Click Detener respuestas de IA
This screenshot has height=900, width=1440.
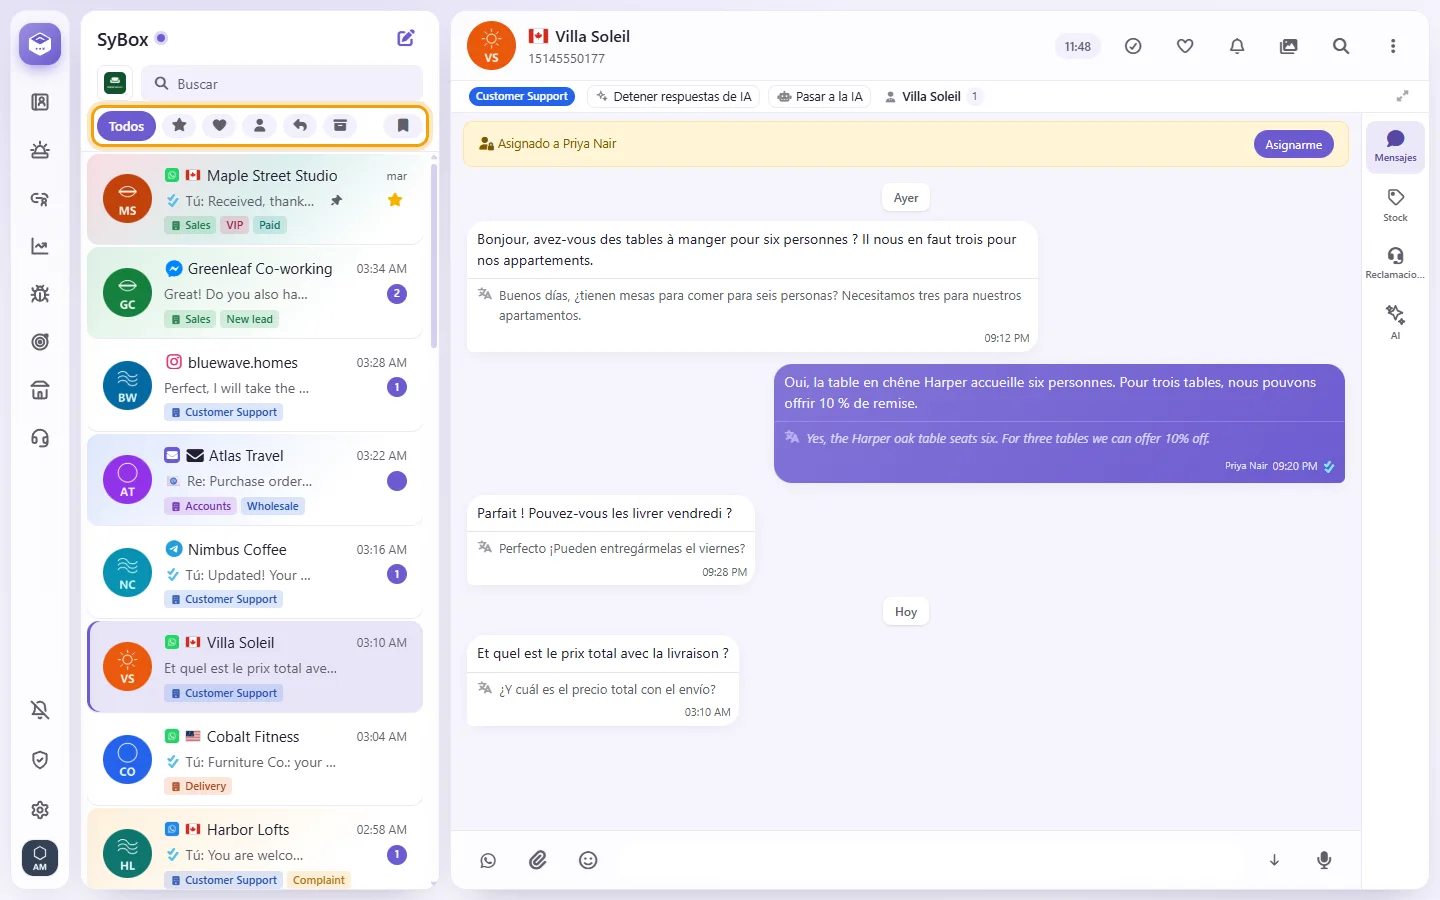[x=674, y=96]
